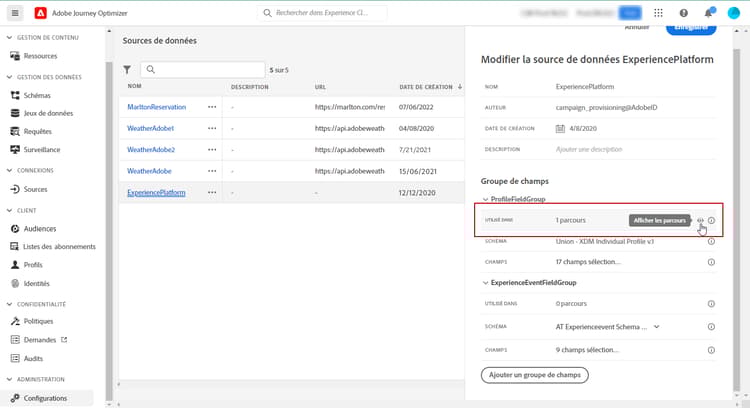750x408 pixels.
Task: Open the user profile avatar
Action: (x=733, y=13)
